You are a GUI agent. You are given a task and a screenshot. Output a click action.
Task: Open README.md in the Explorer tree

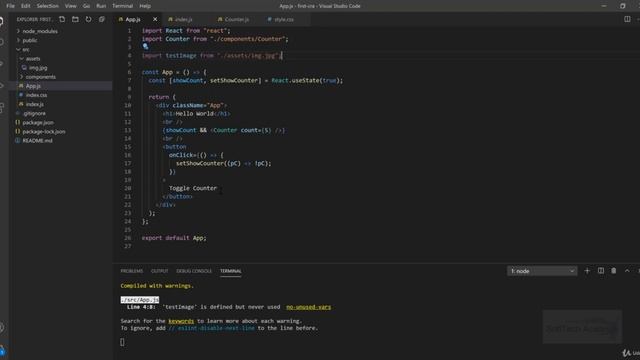(37, 140)
